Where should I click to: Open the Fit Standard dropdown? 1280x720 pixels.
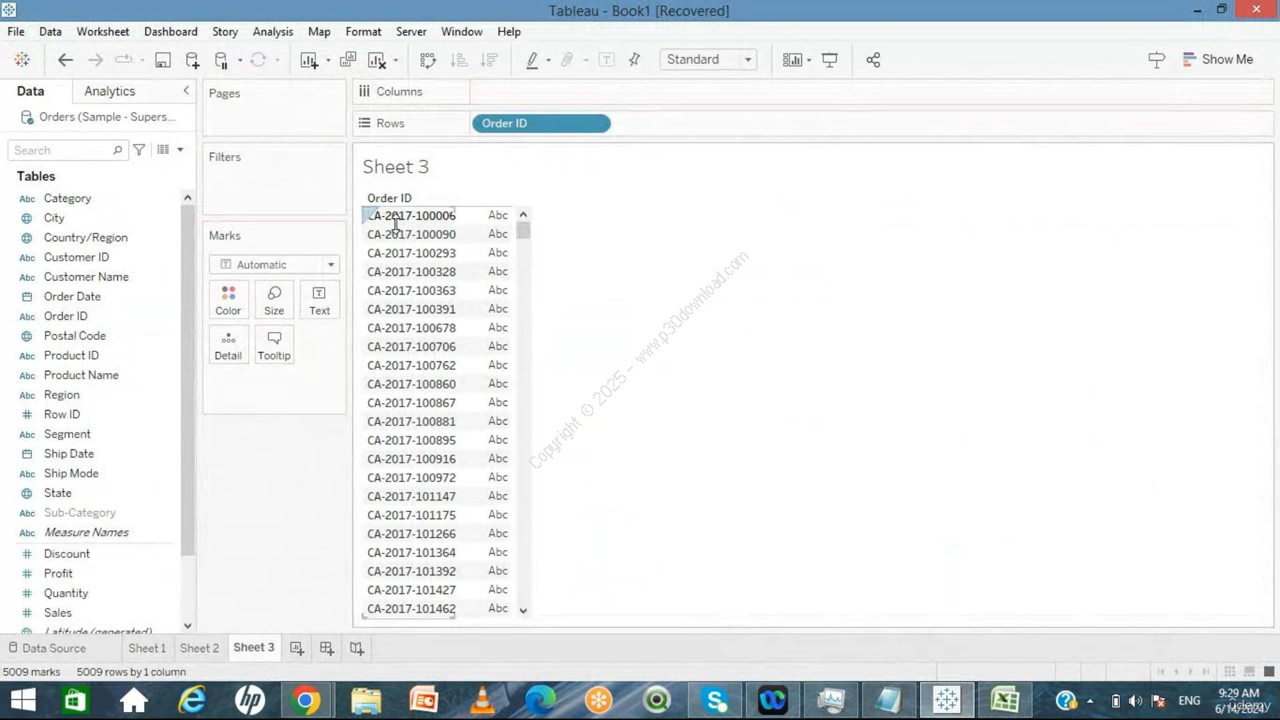[708, 60]
